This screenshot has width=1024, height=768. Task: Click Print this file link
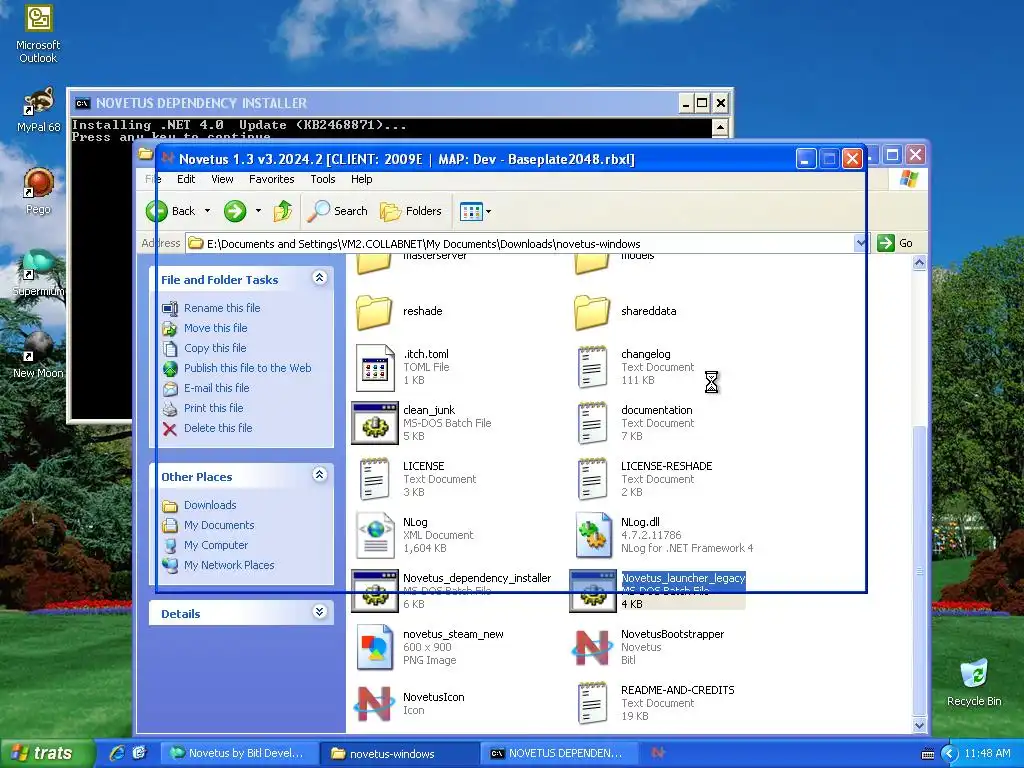coord(214,408)
